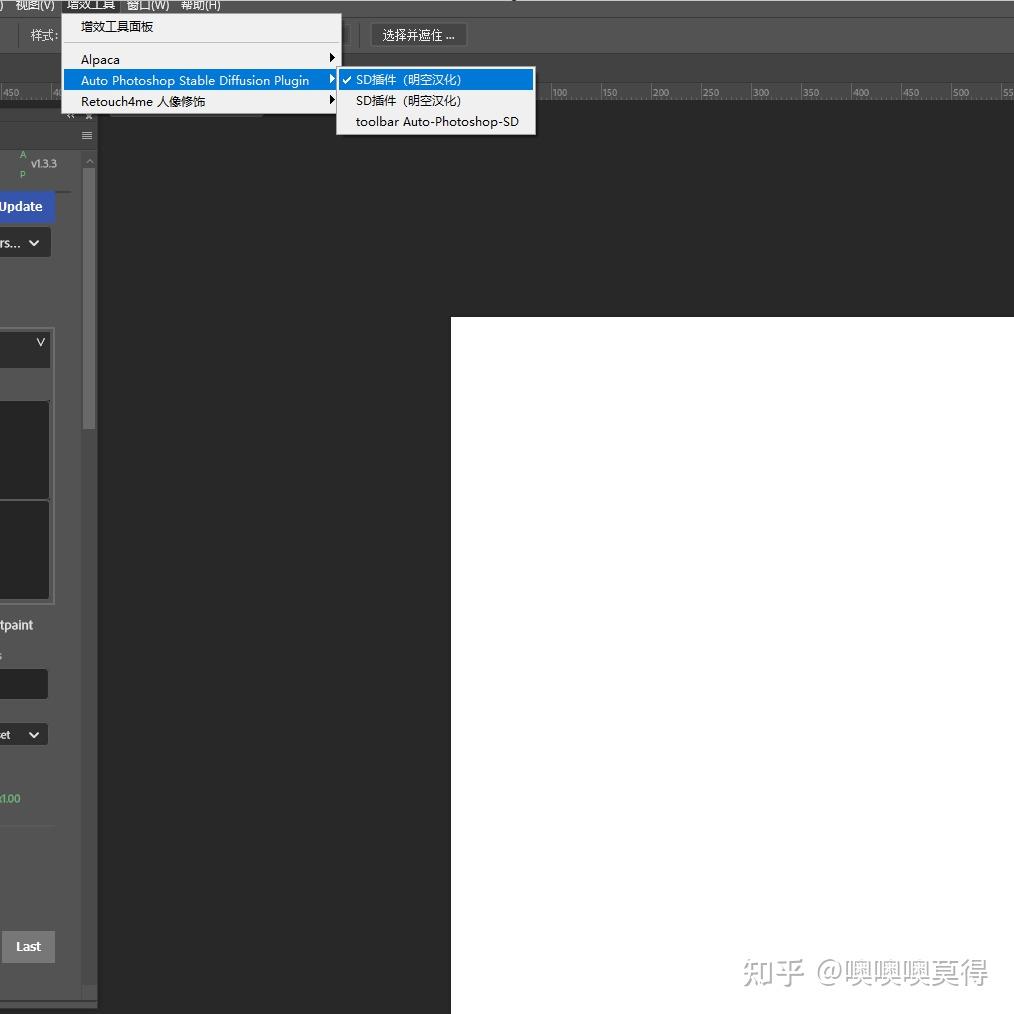
Task: Select toolbar Auto-Photoshop-SD menu item
Action: click(x=437, y=121)
